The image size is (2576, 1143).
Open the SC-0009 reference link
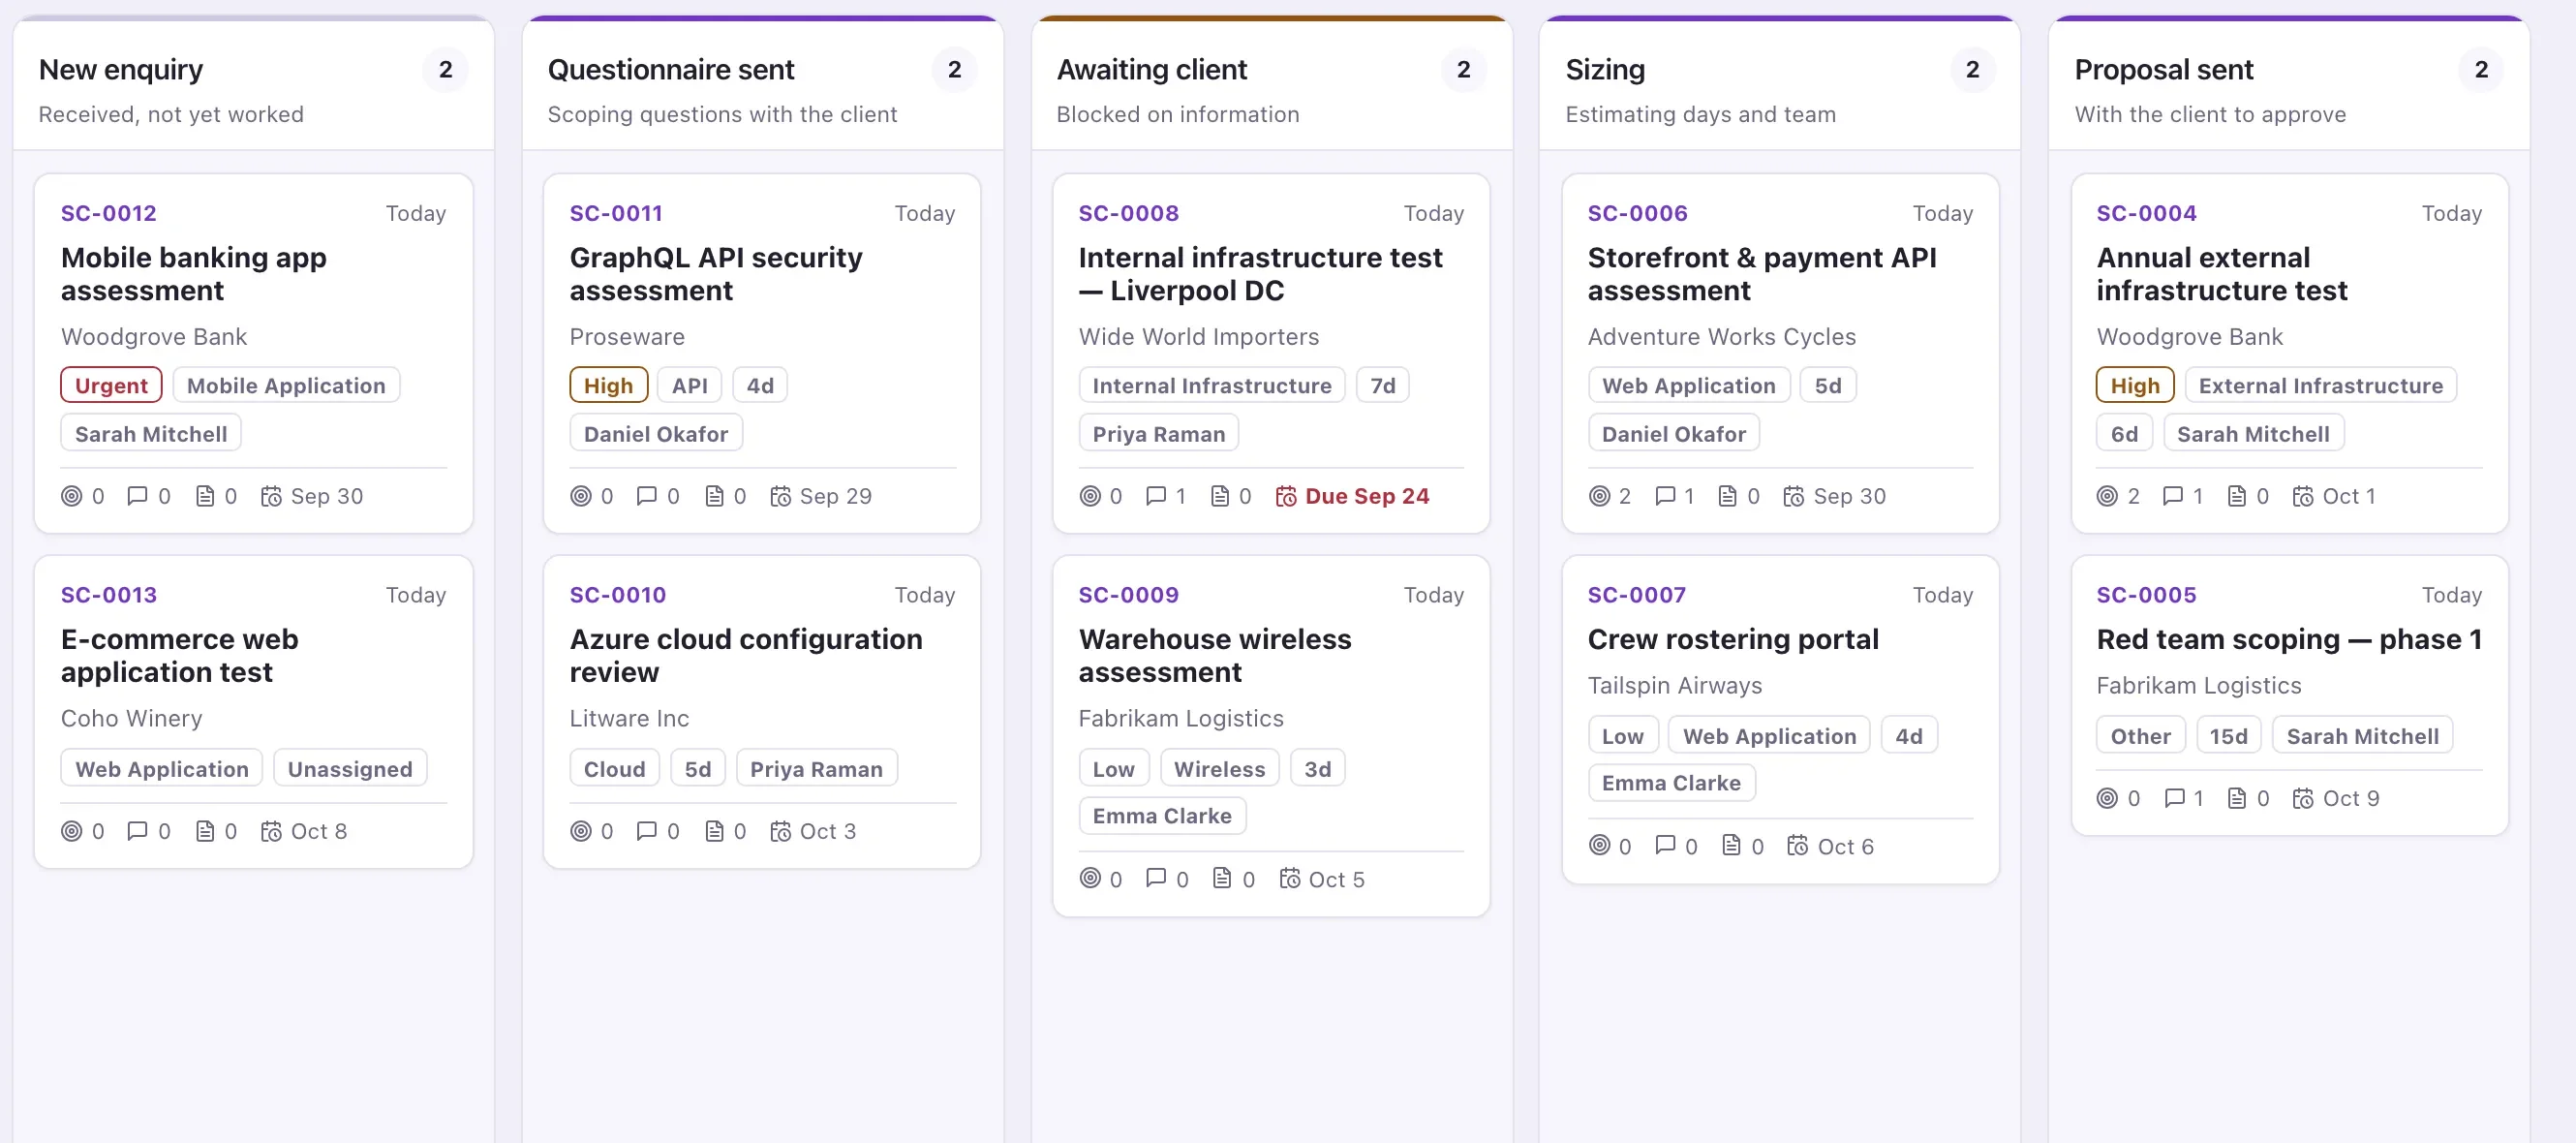pos(1128,595)
